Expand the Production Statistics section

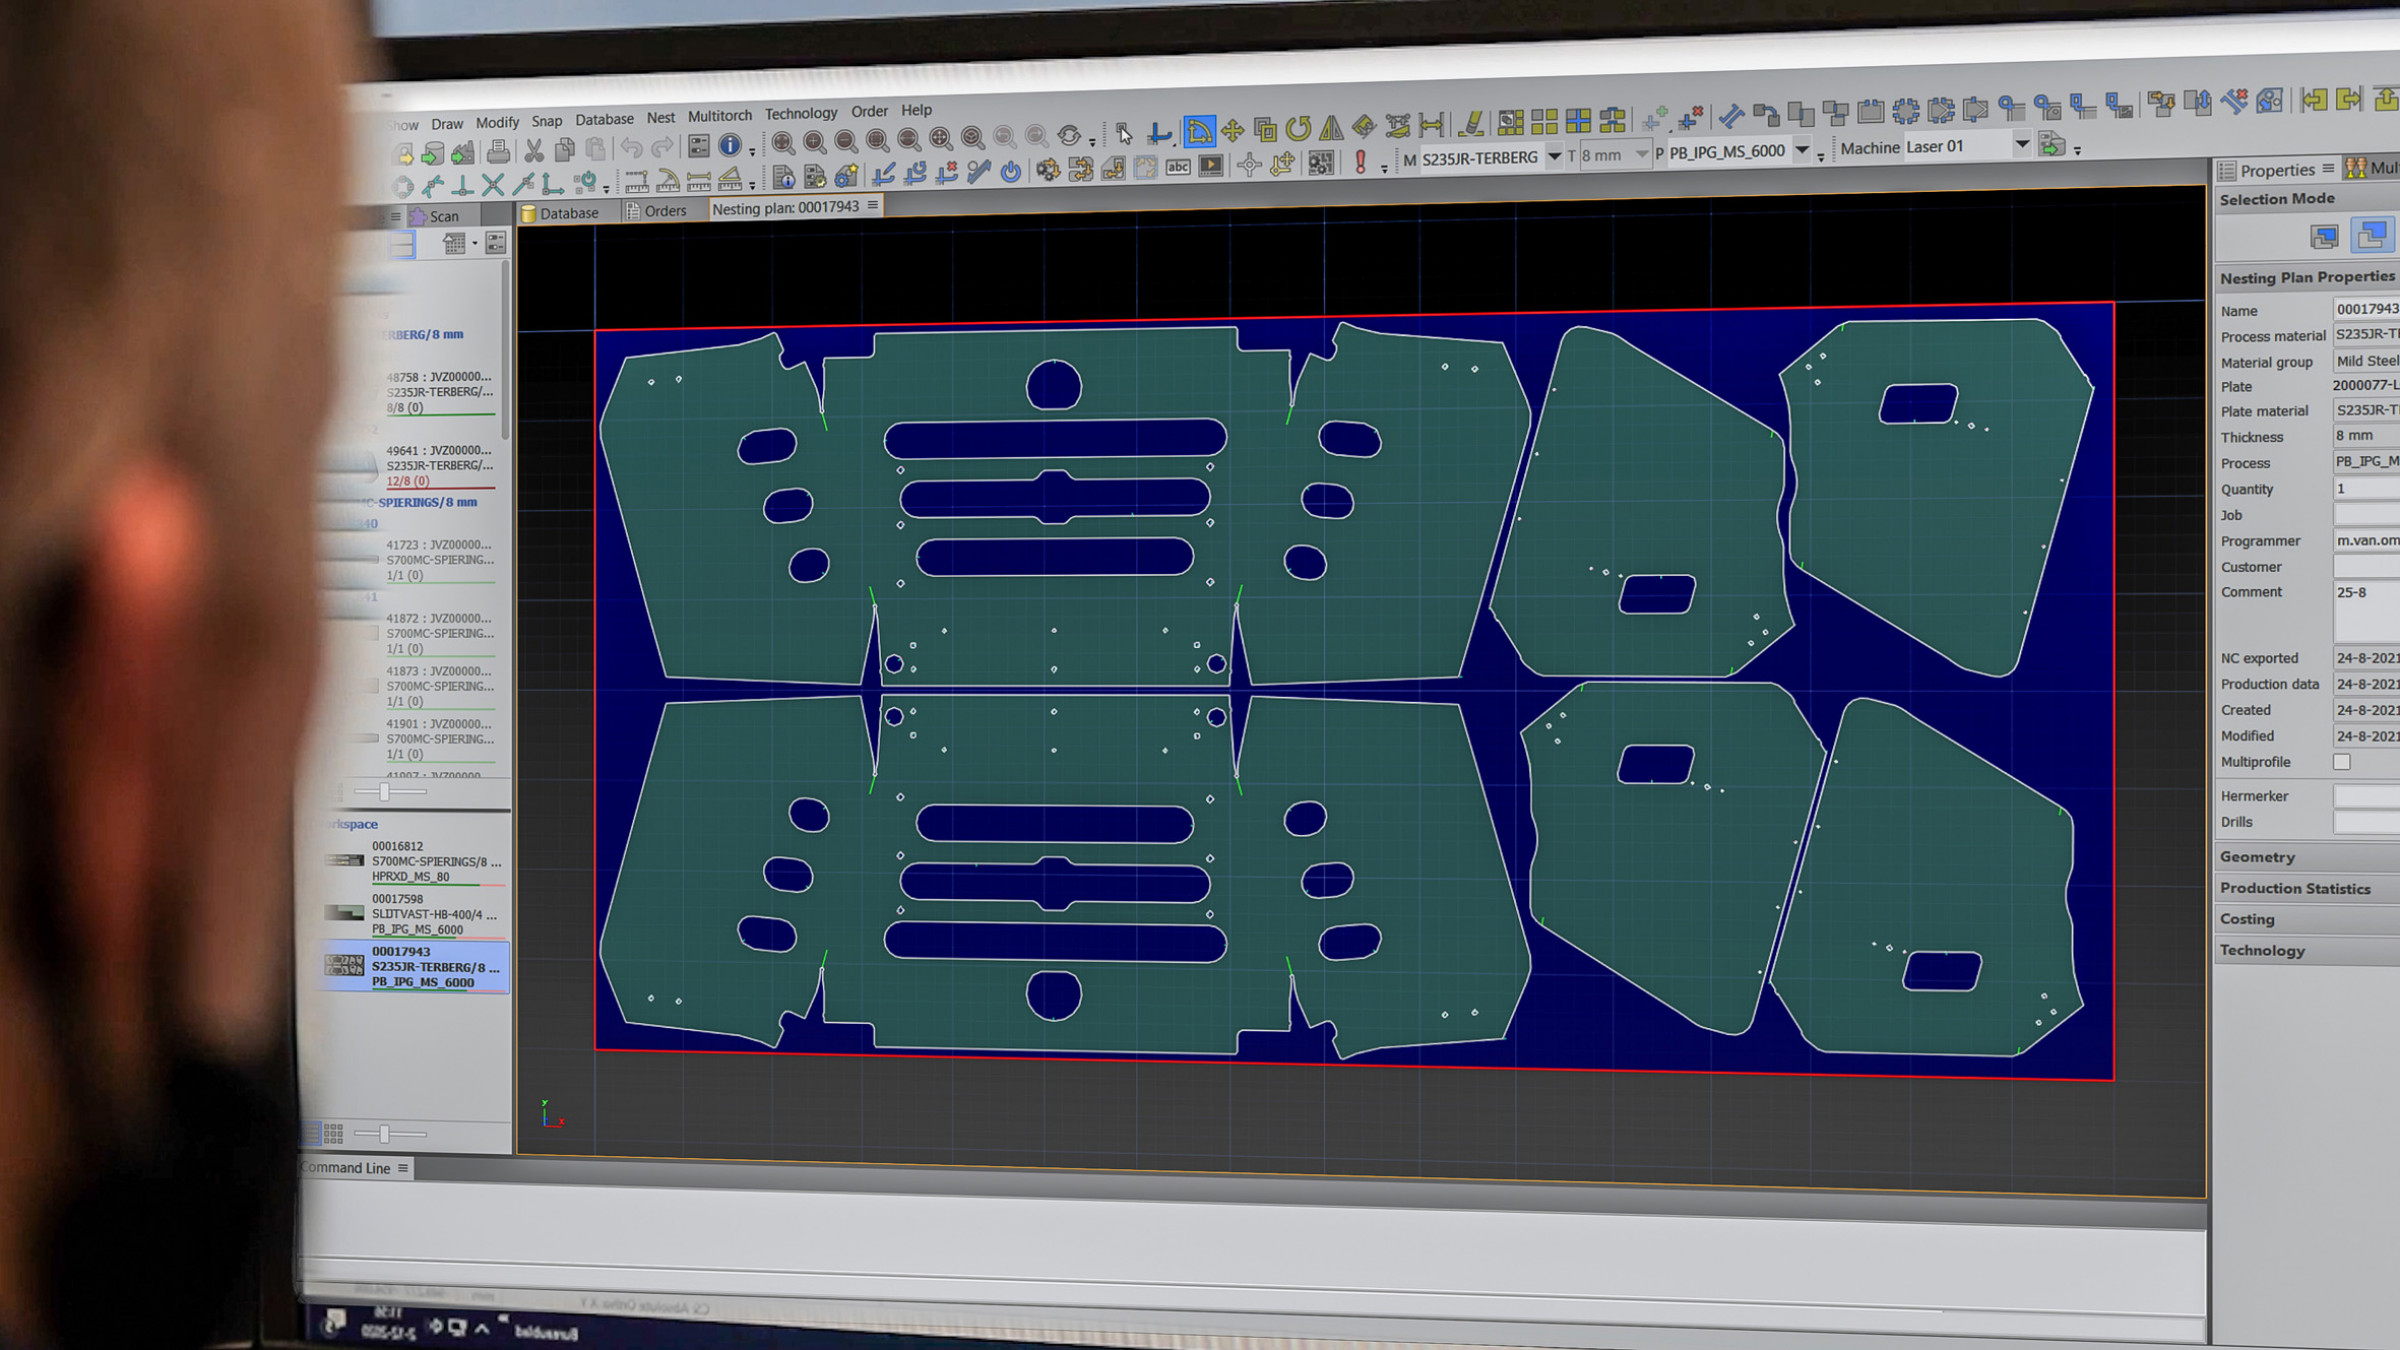coord(2295,888)
